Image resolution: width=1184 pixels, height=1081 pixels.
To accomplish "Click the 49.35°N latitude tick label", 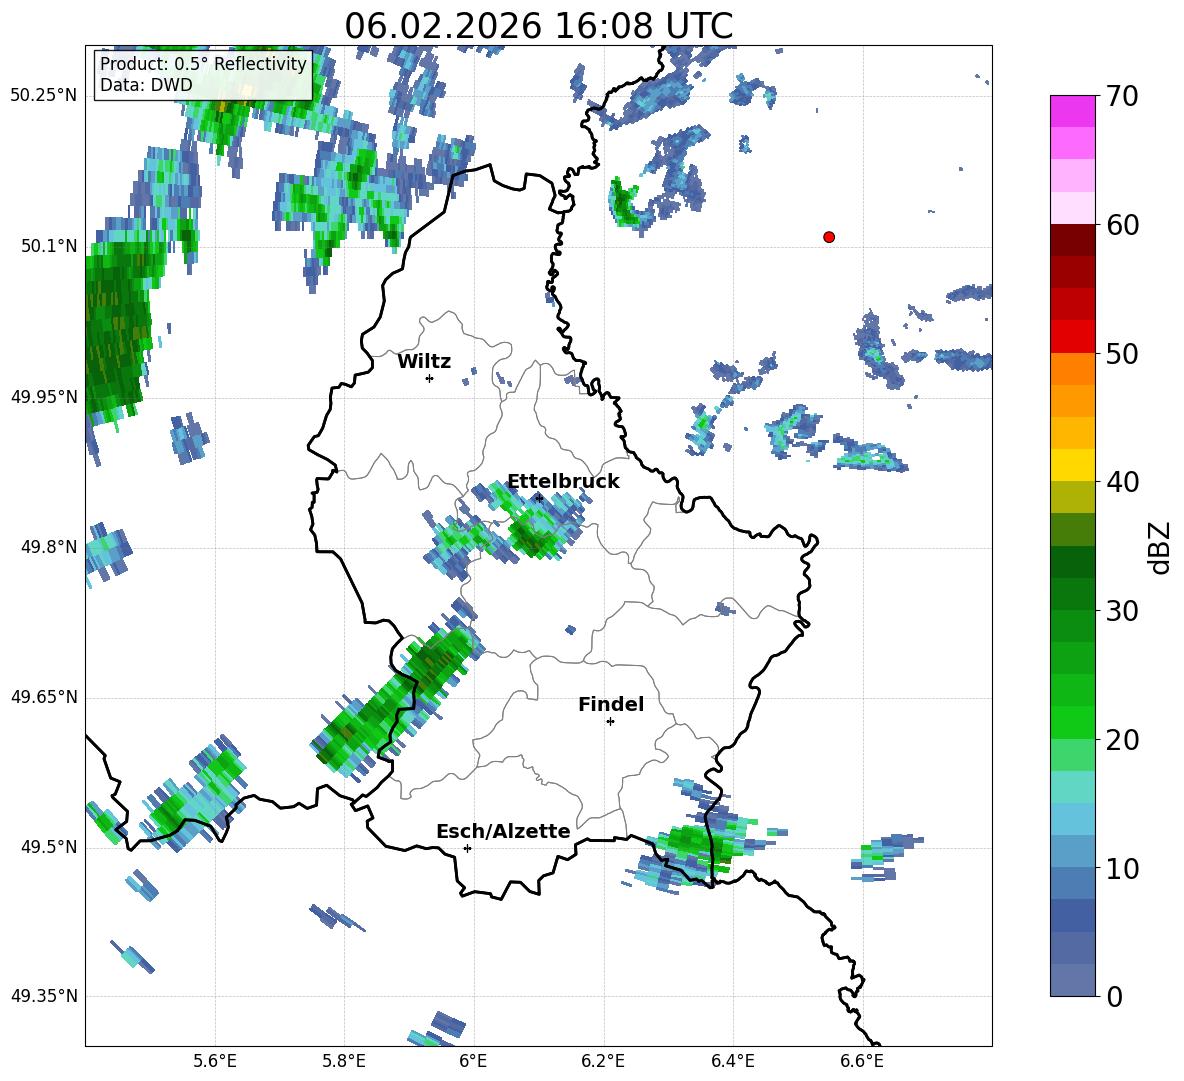I will (44, 996).
